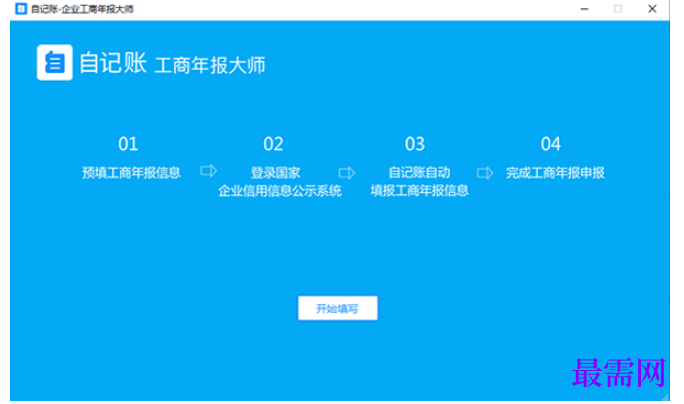
Task: Select step 04 完成工商年报申报 text
Action: pyautogui.click(x=555, y=173)
